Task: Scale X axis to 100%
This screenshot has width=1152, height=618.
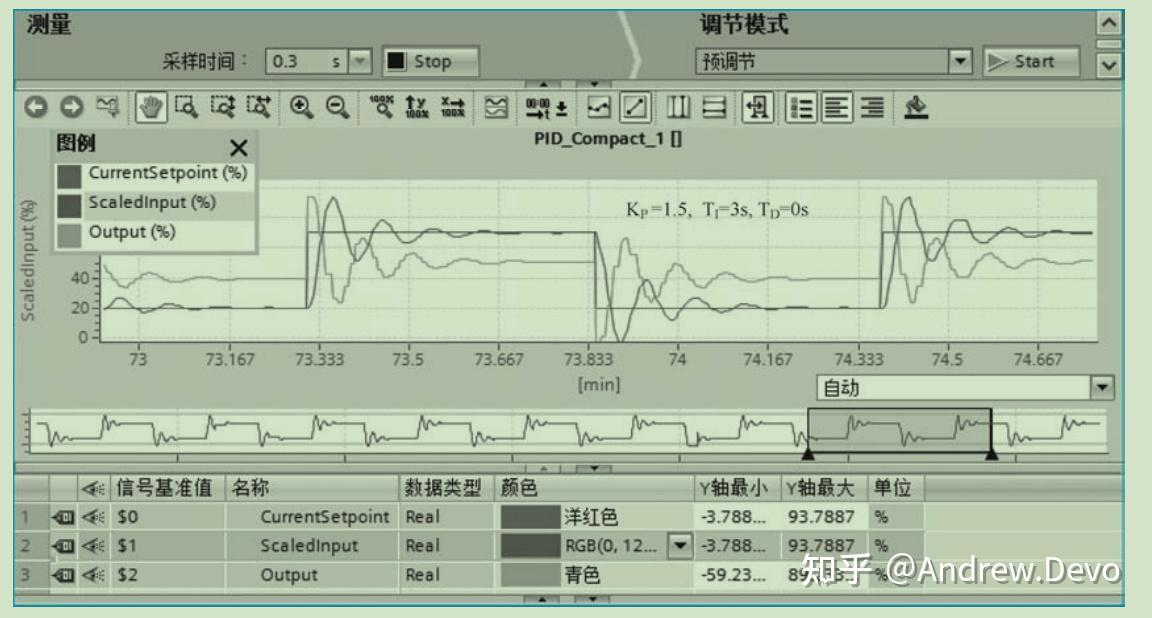Action: 453,107
